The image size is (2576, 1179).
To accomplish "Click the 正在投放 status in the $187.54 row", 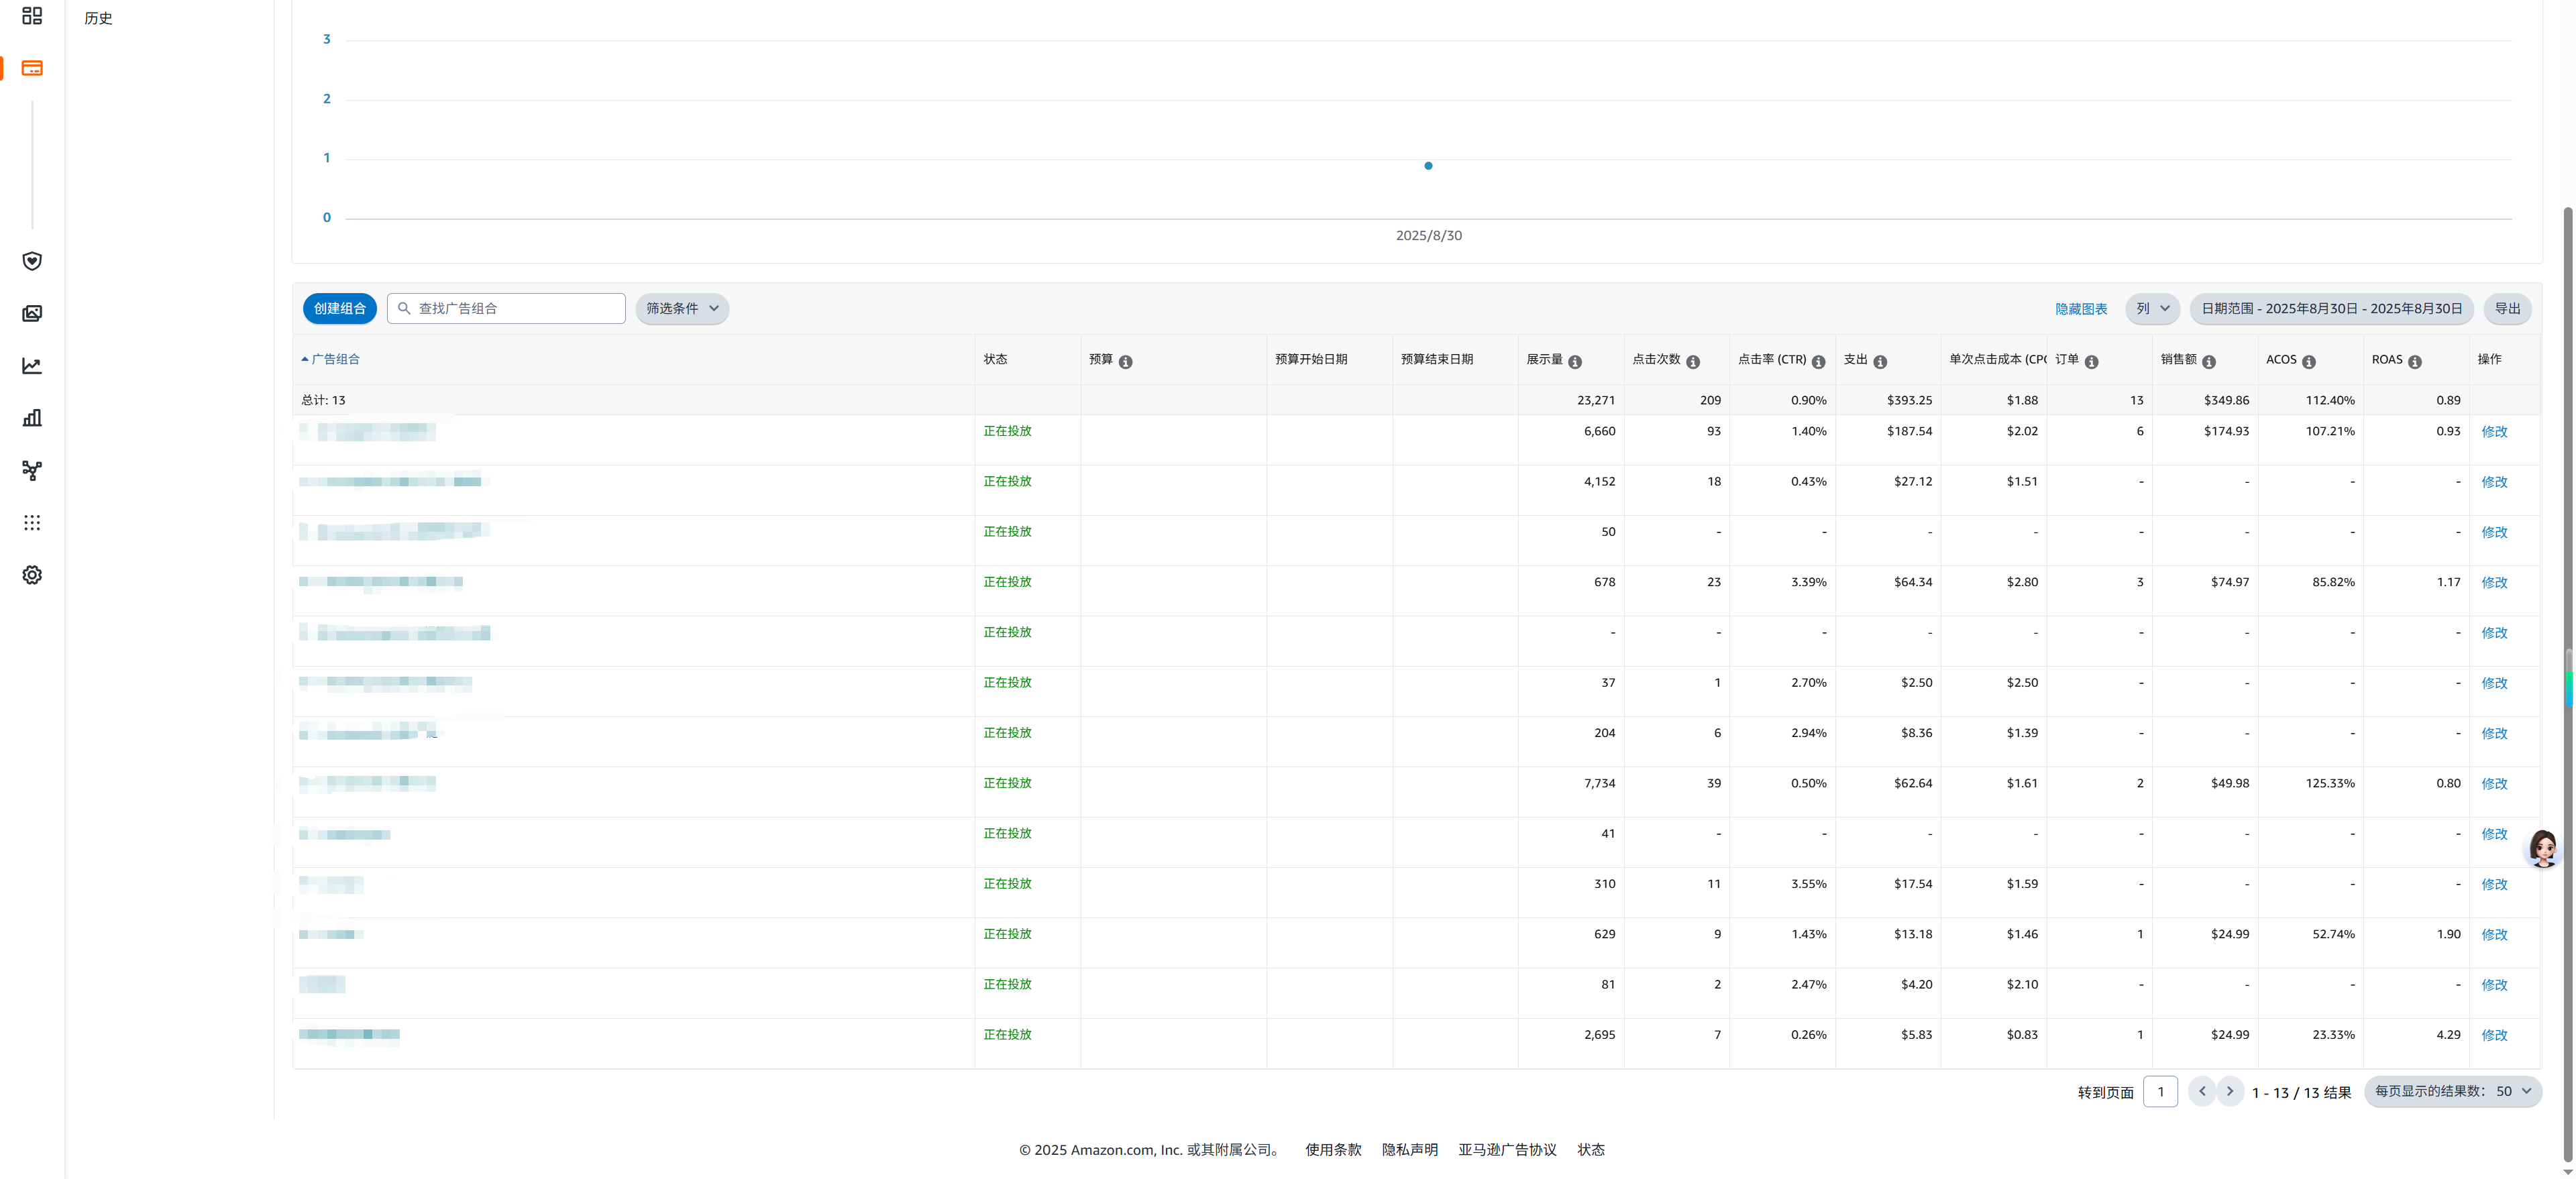I will pyautogui.click(x=1007, y=431).
